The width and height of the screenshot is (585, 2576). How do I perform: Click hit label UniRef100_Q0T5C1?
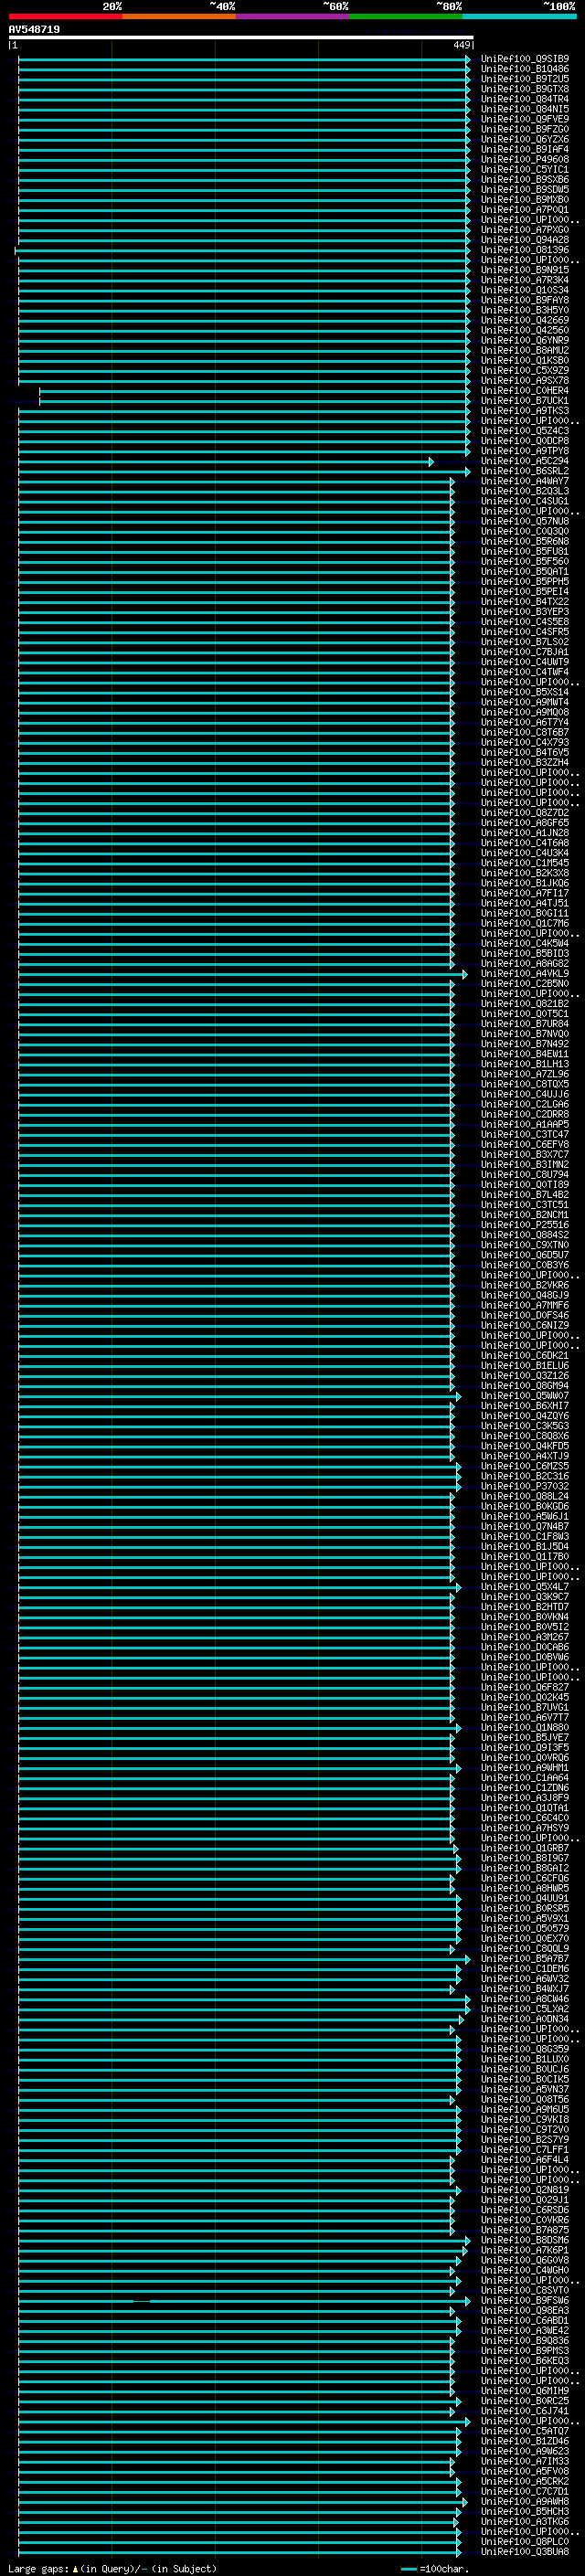point(525,1014)
